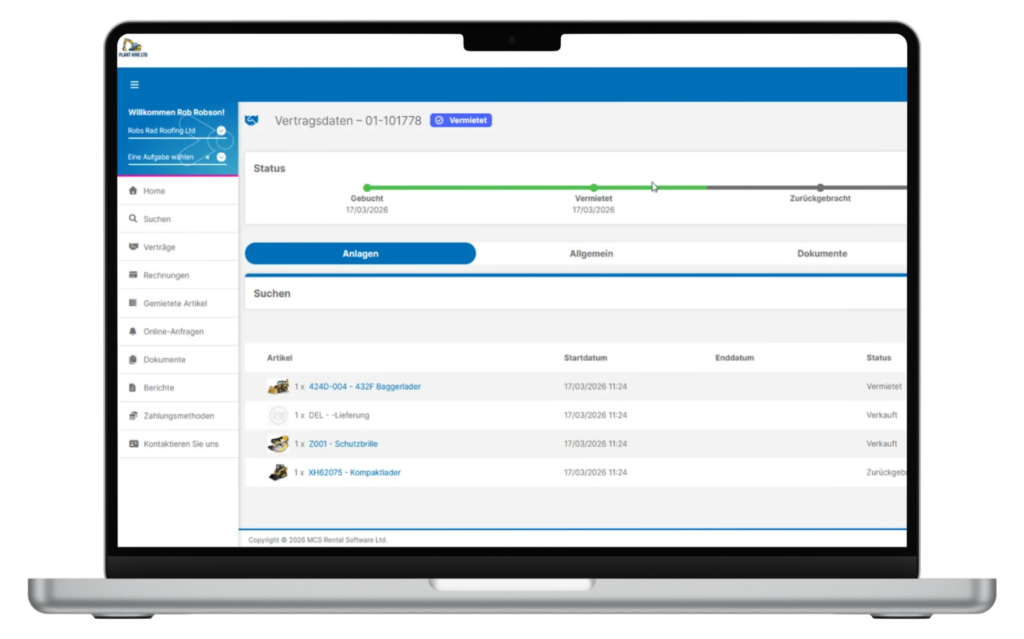Click the Artikel column header
The image size is (1024, 639).
280,358
